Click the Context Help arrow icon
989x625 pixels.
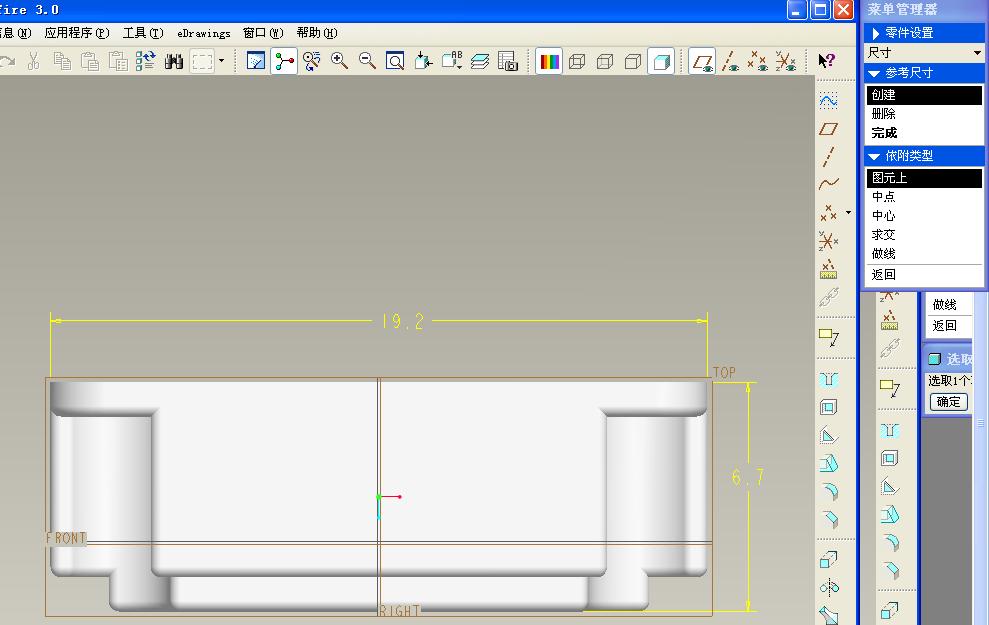(x=826, y=61)
